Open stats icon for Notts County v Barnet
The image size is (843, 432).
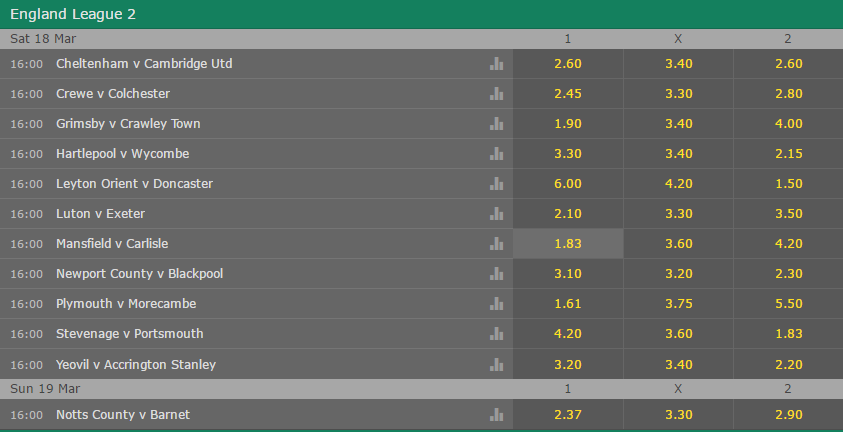(496, 415)
